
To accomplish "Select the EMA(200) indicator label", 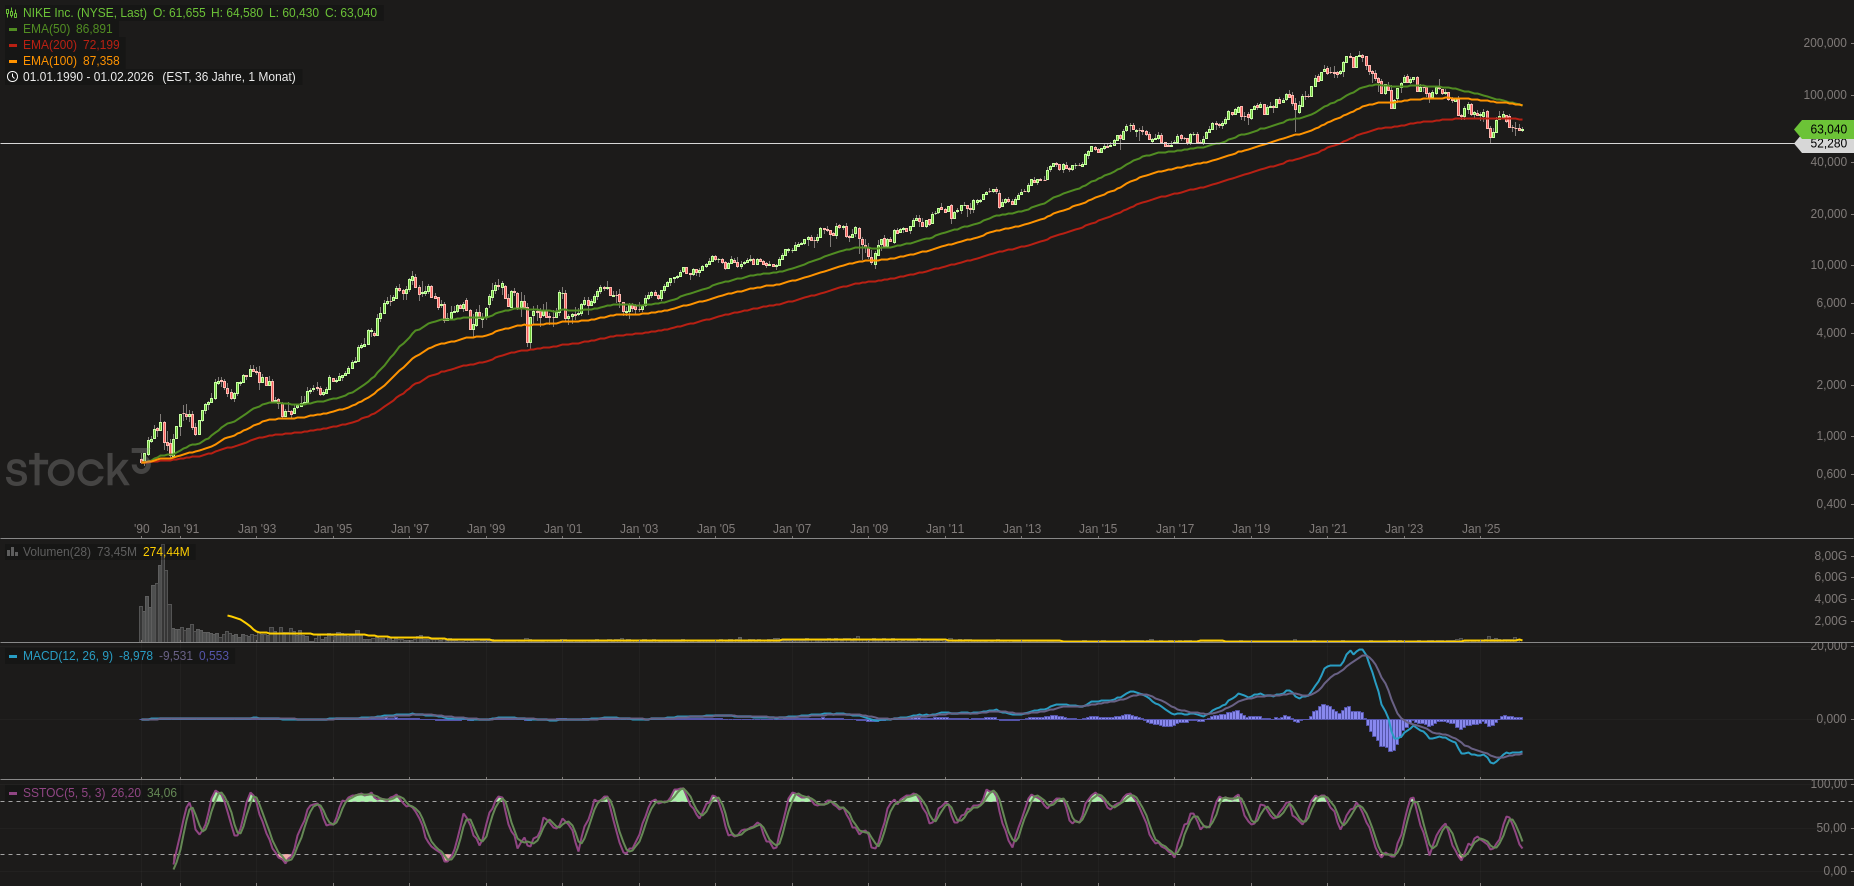I will (x=50, y=45).
